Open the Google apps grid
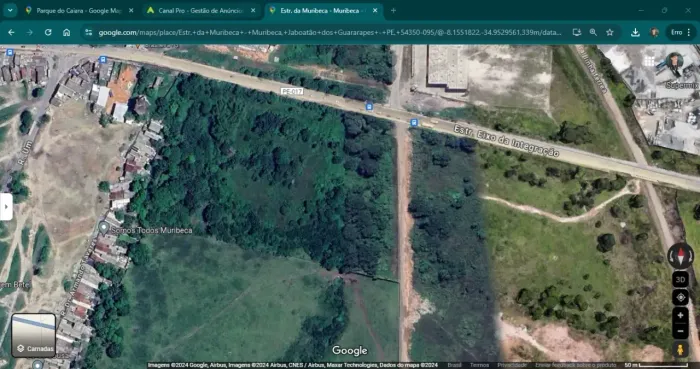The width and height of the screenshot is (700, 369). point(649,61)
